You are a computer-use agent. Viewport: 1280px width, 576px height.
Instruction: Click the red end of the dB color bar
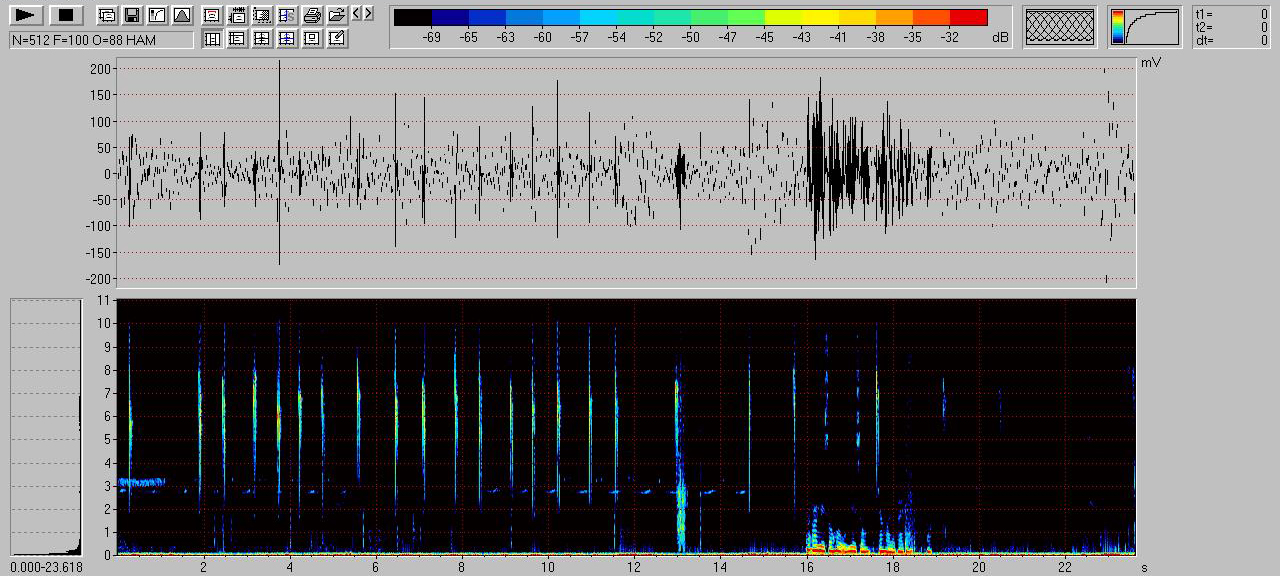(x=968, y=17)
